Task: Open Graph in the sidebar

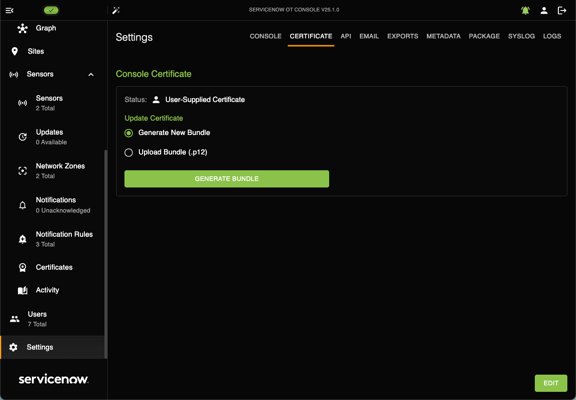Action: (x=46, y=28)
